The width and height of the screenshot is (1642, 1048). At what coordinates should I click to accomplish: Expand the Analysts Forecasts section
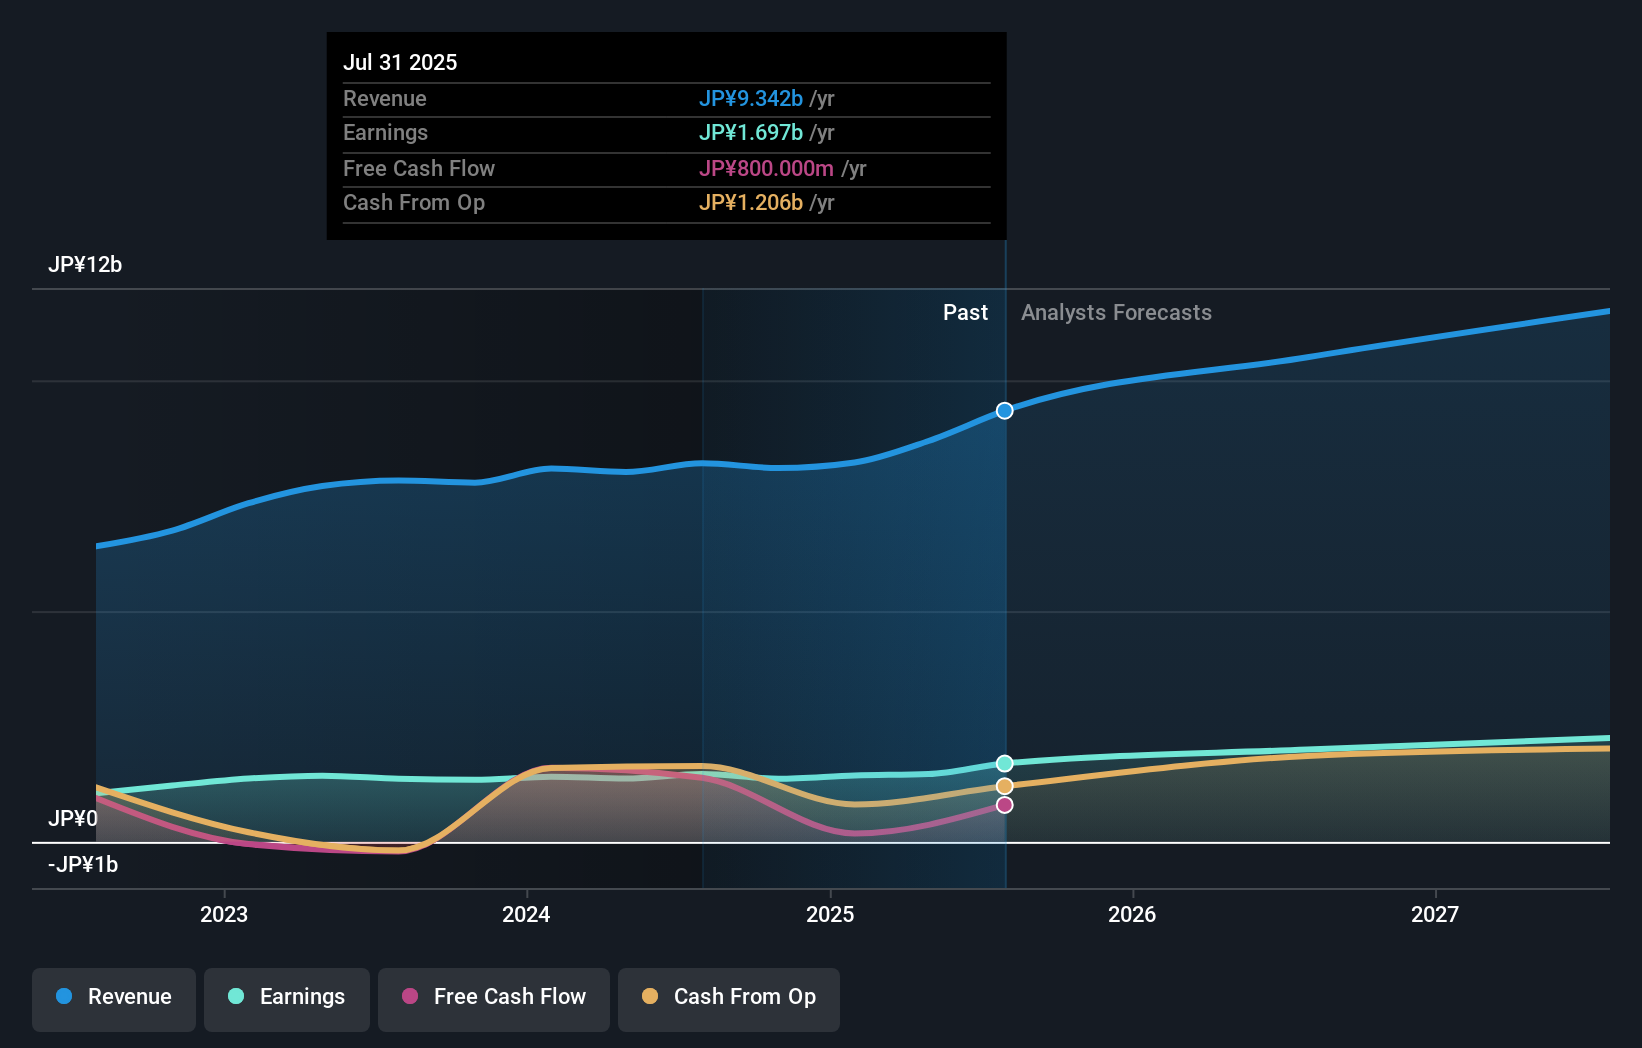pyautogui.click(x=1116, y=313)
